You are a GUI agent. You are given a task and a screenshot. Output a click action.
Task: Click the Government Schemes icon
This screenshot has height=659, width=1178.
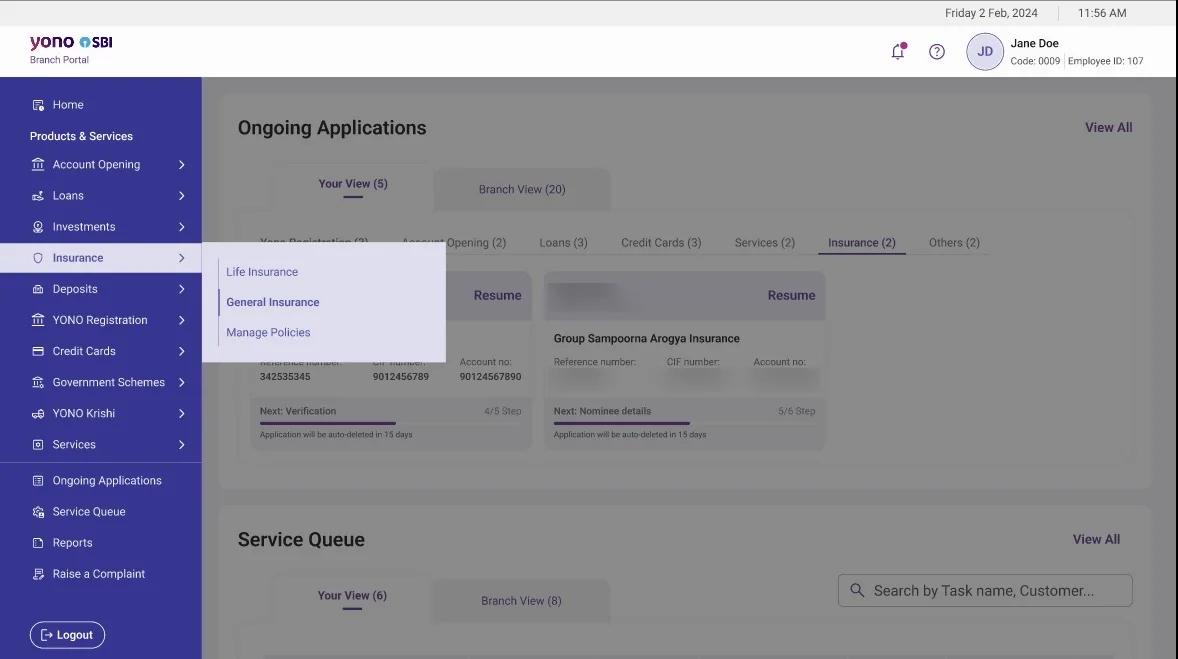(38, 382)
